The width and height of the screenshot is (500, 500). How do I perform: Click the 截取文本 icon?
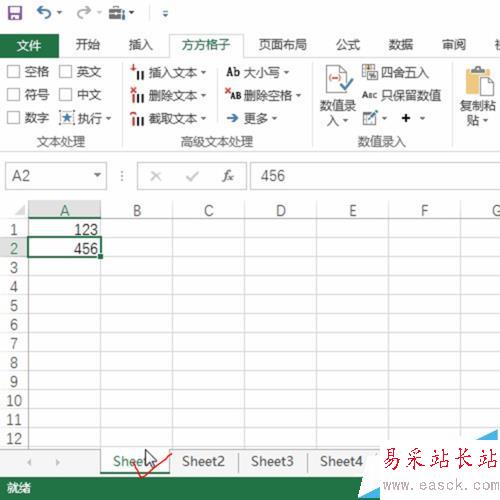click(137, 119)
